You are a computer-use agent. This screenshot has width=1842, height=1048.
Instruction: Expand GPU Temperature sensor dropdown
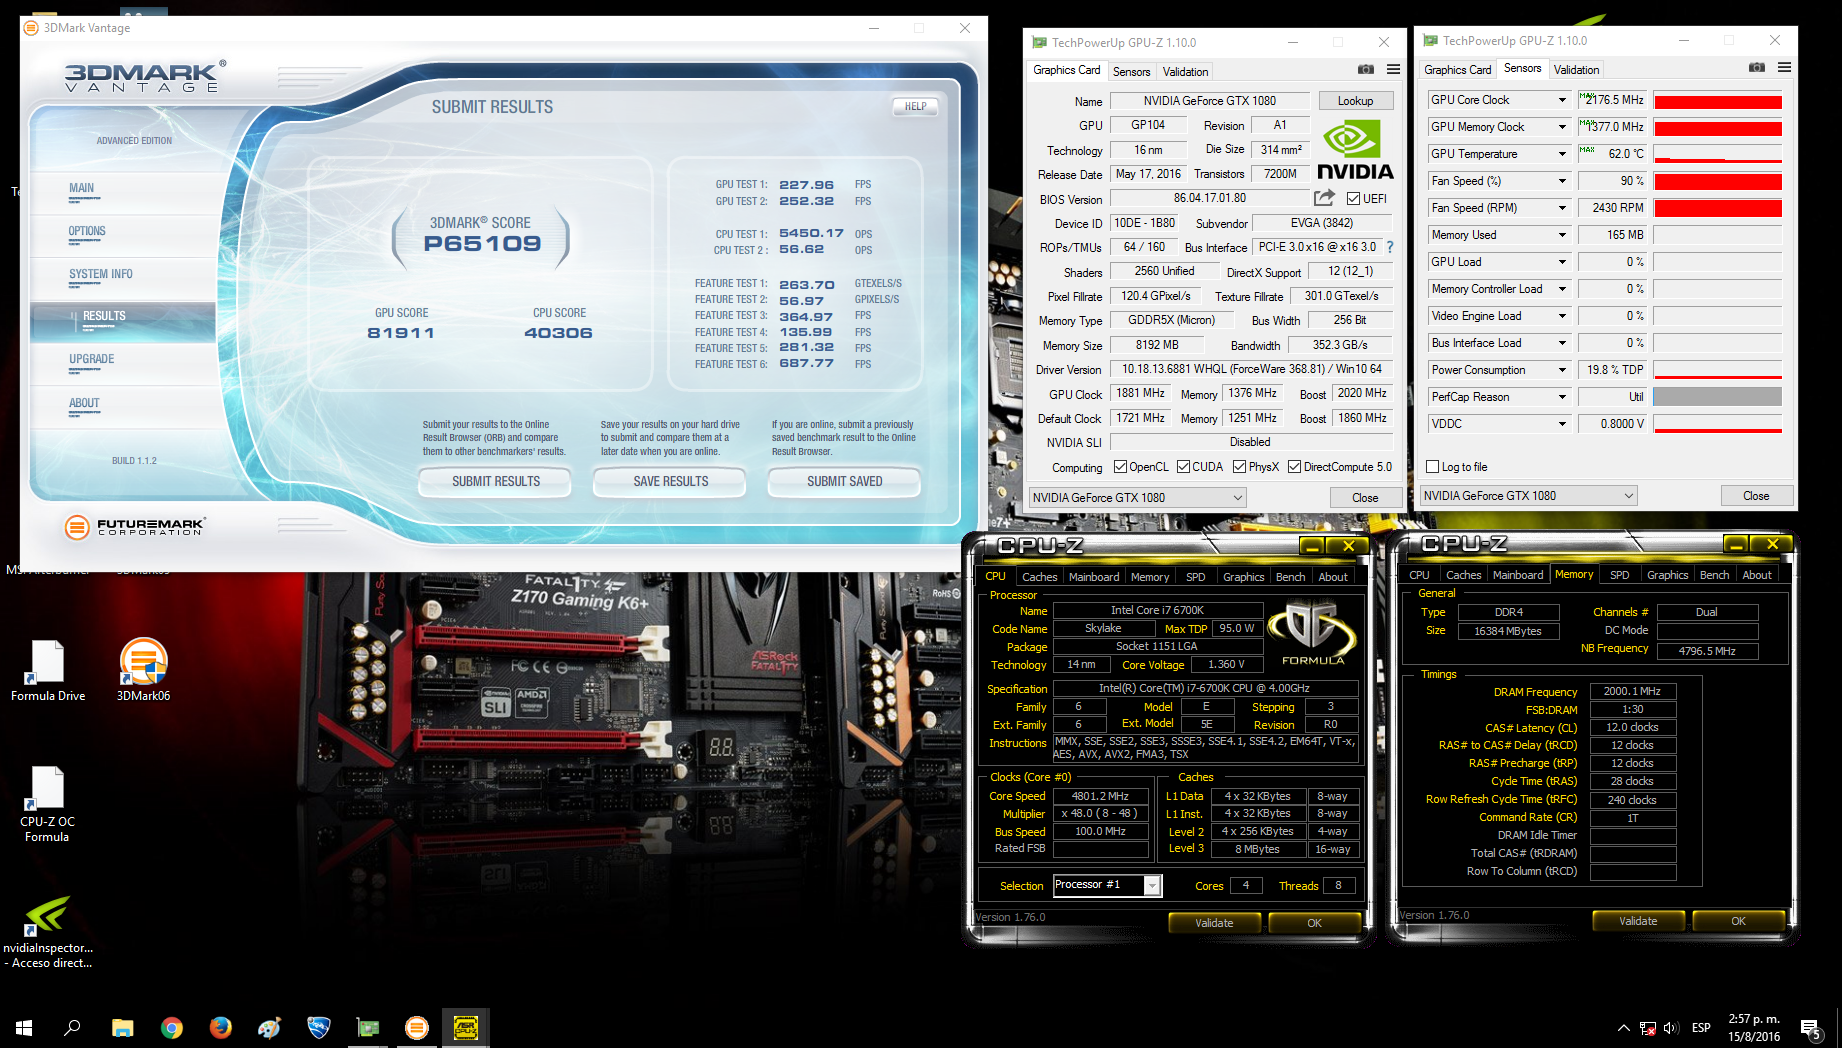1562,154
